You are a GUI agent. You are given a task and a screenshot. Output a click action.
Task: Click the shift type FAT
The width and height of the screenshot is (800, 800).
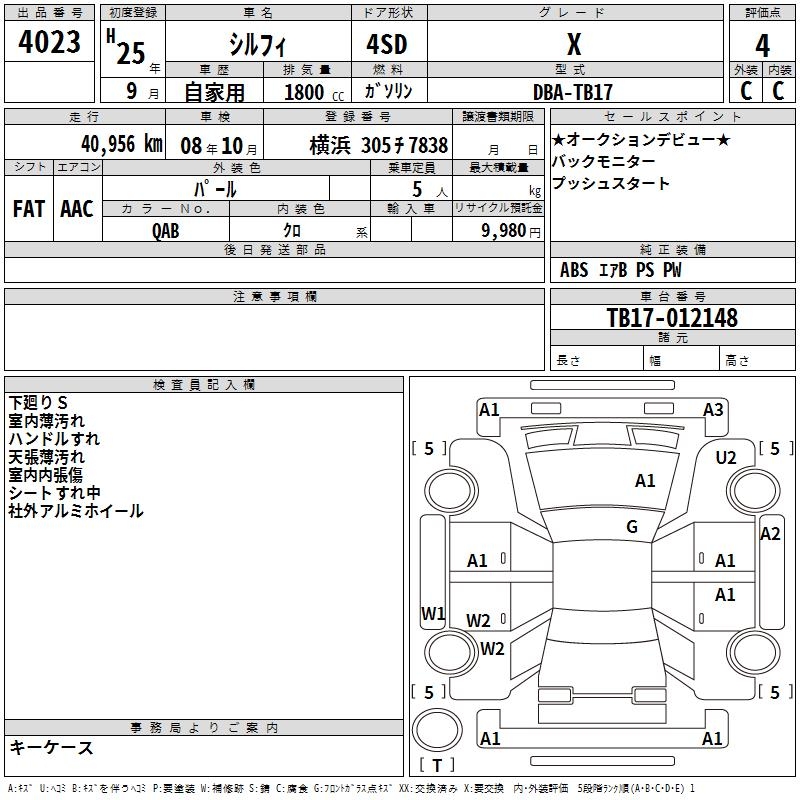pos(29,209)
